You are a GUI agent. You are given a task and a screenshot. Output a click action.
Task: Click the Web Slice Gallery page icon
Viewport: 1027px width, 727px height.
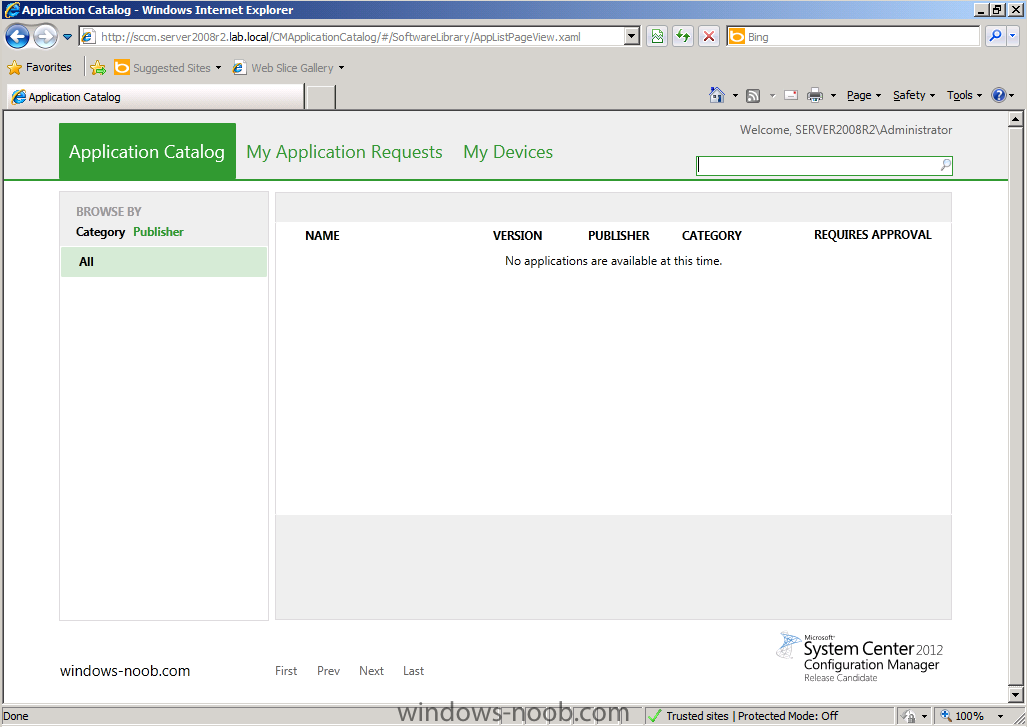pos(240,67)
